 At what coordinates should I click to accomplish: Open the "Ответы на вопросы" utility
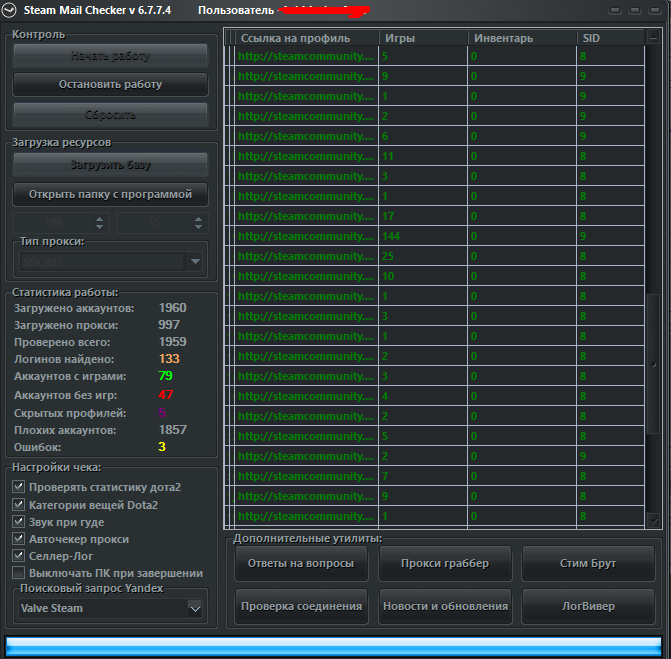(x=299, y=563)
